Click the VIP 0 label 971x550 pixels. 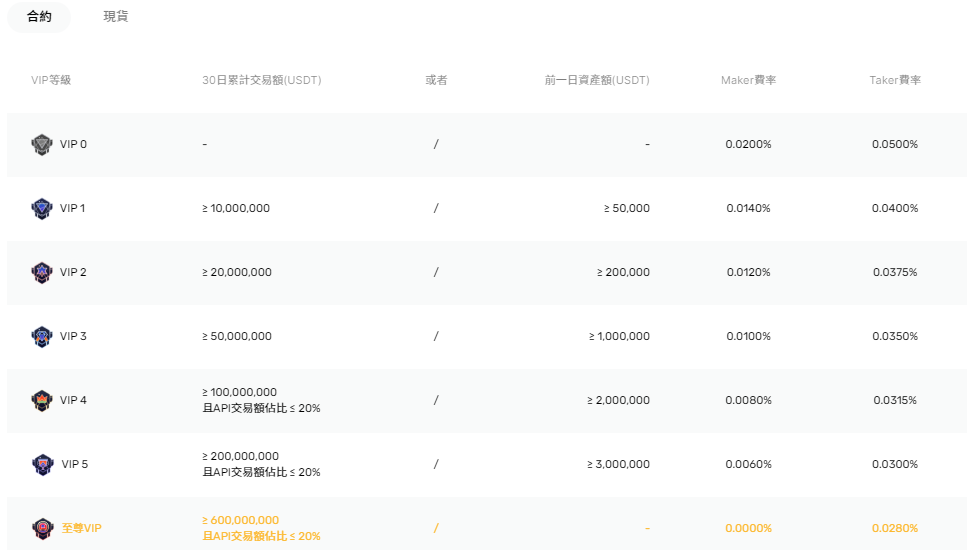tap(73, 144)
